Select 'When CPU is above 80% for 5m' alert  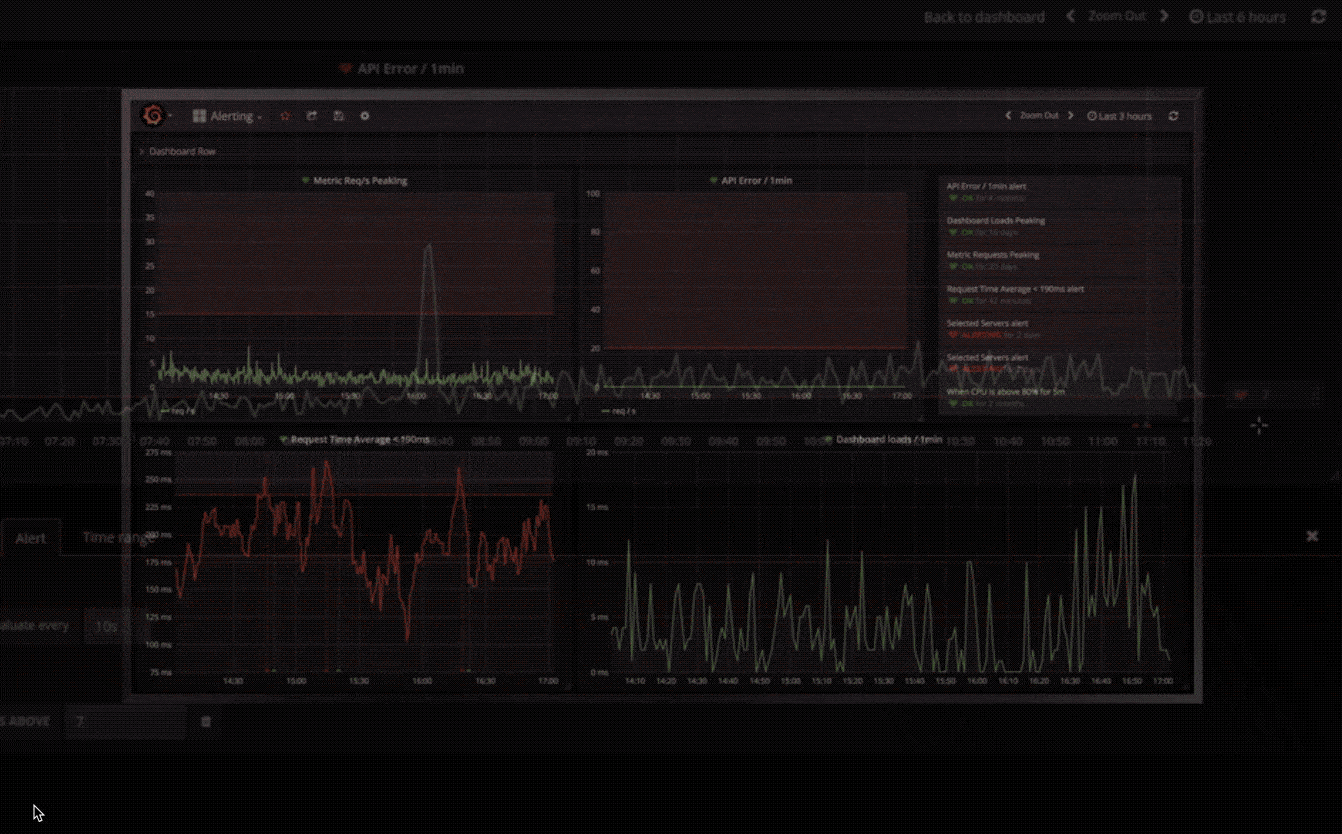[1006, 392]
